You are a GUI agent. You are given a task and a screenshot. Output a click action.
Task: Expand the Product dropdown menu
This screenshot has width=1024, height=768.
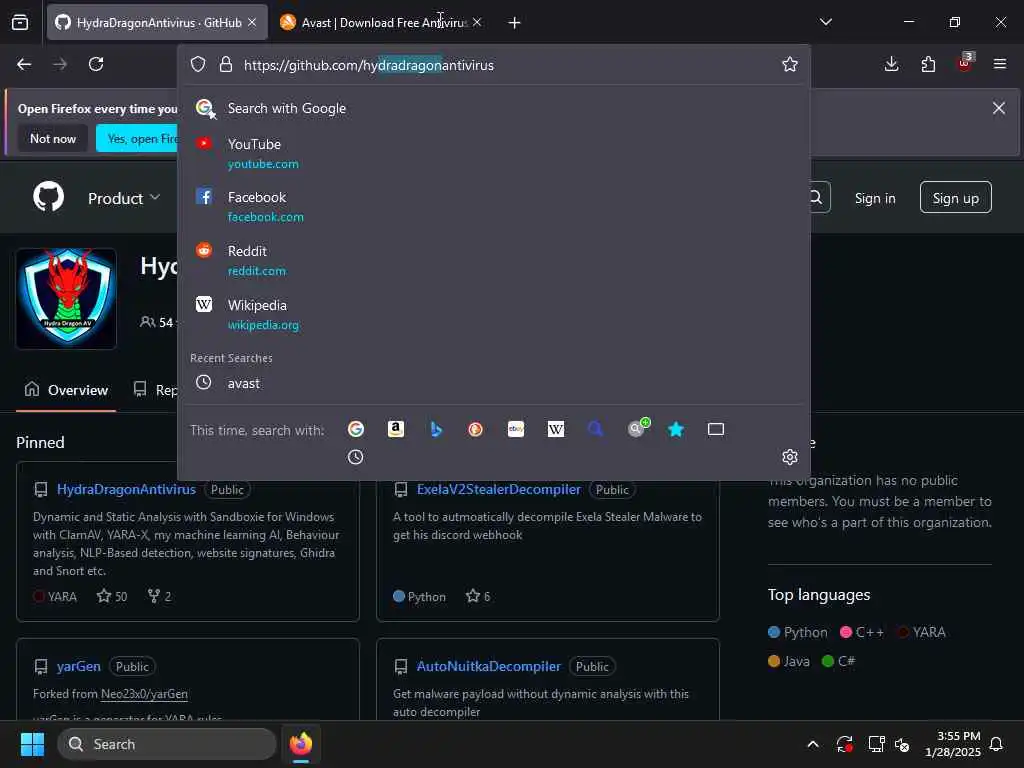point(124,198)
